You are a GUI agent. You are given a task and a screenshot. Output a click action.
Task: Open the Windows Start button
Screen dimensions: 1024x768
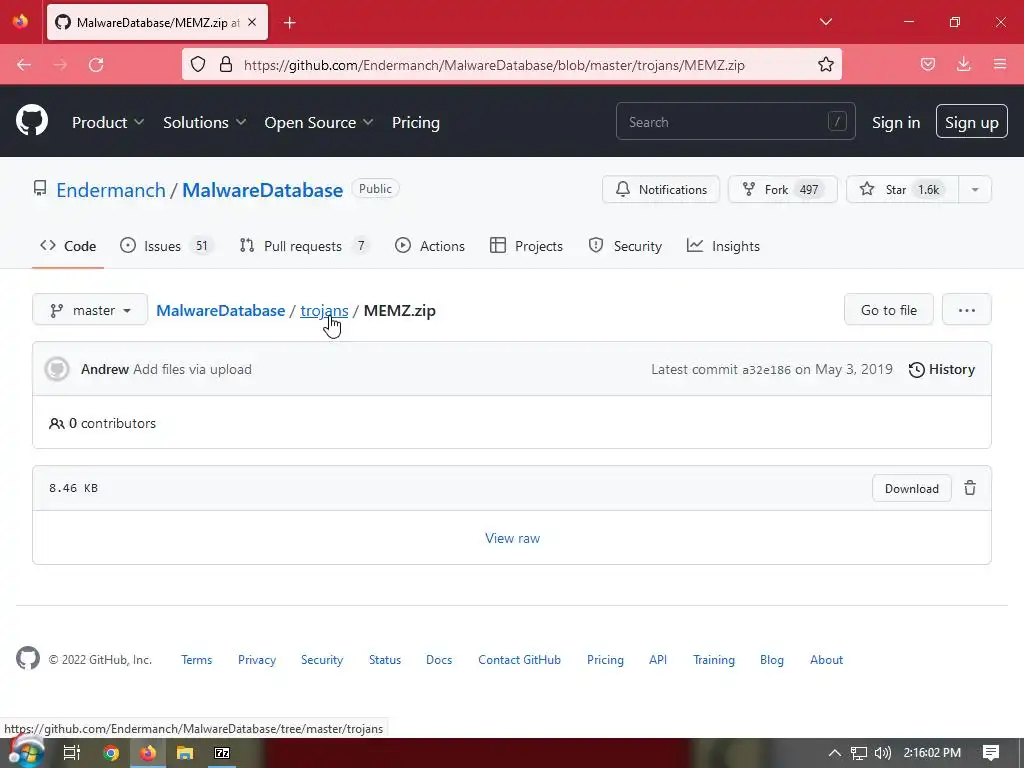[x=26, y=752]
